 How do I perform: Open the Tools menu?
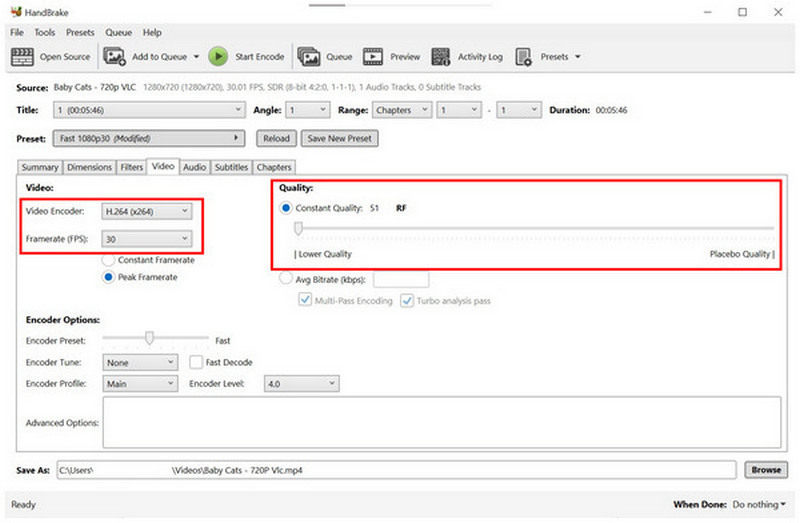click(45, 33)
